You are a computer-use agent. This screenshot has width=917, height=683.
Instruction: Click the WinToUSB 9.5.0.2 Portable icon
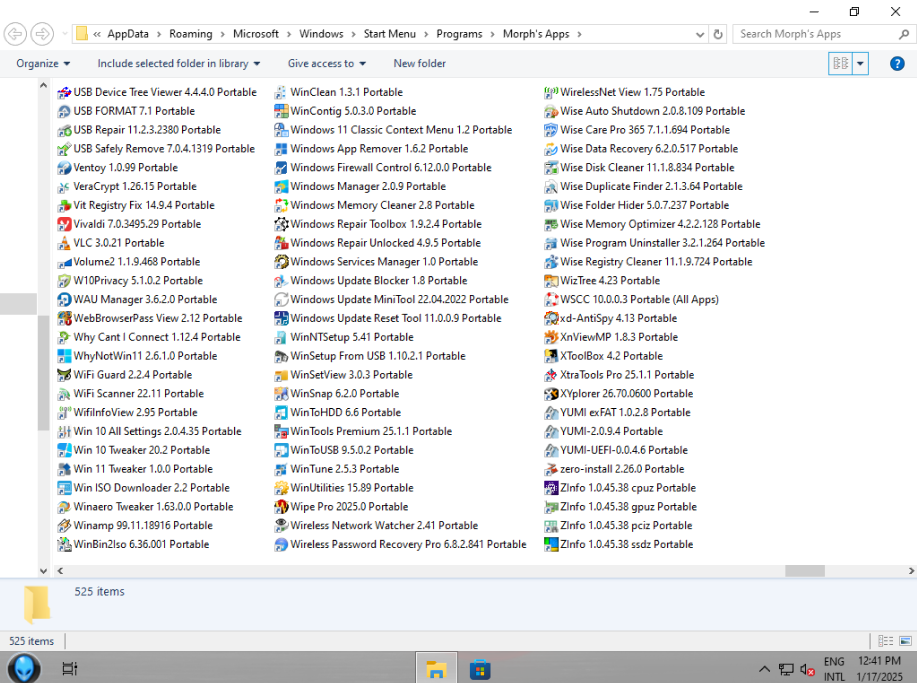click(281, 450)
